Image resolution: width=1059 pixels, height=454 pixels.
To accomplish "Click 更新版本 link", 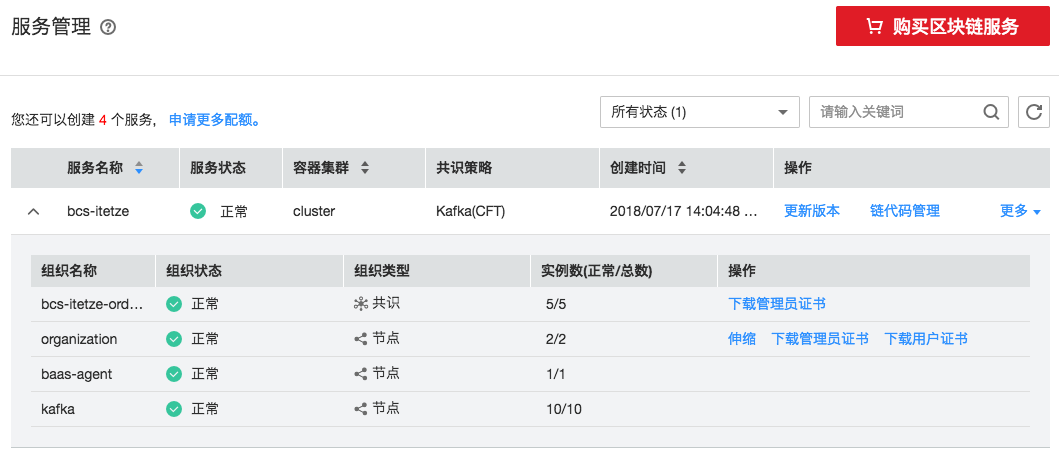I will (811, 211).
